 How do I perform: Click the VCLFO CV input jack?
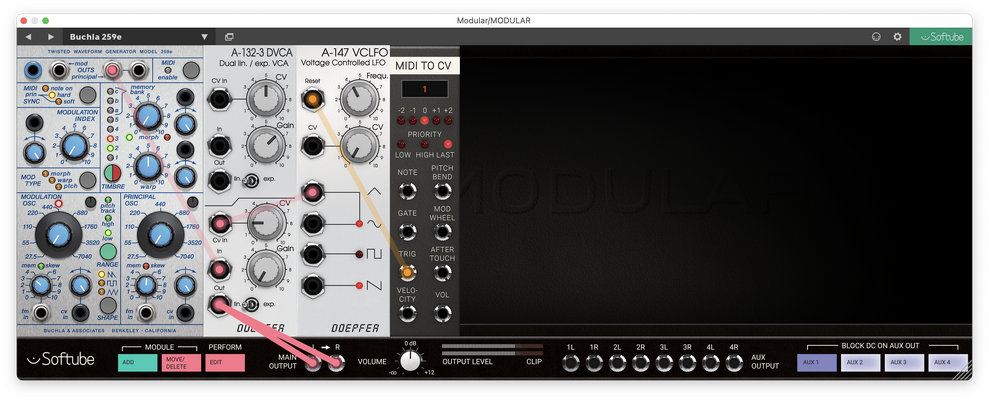pos(312,146)
